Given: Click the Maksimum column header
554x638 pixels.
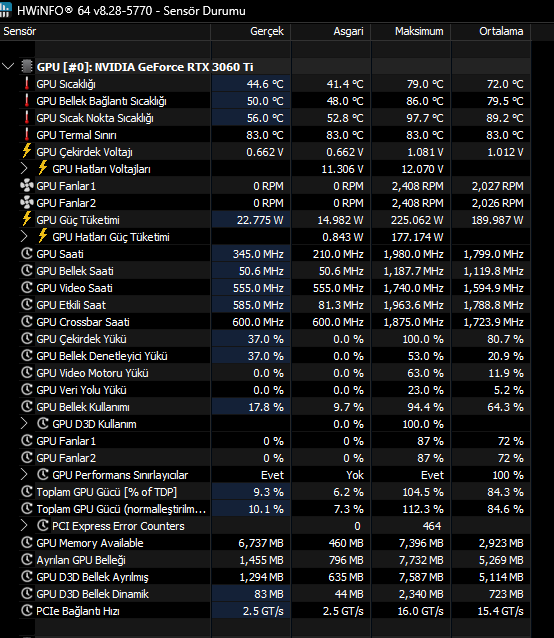Looking at the screenshot, I should coord(411,31).
